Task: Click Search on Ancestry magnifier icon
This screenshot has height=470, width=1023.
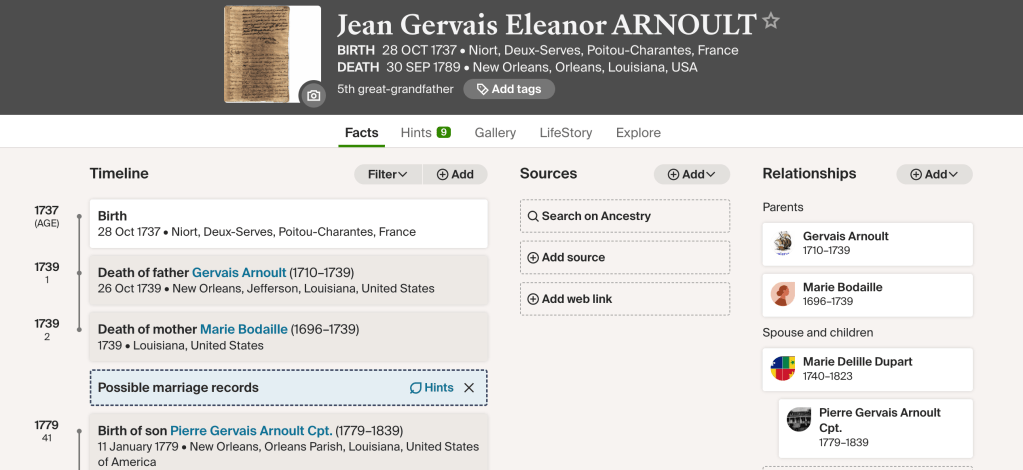Action: coord(533,216)
